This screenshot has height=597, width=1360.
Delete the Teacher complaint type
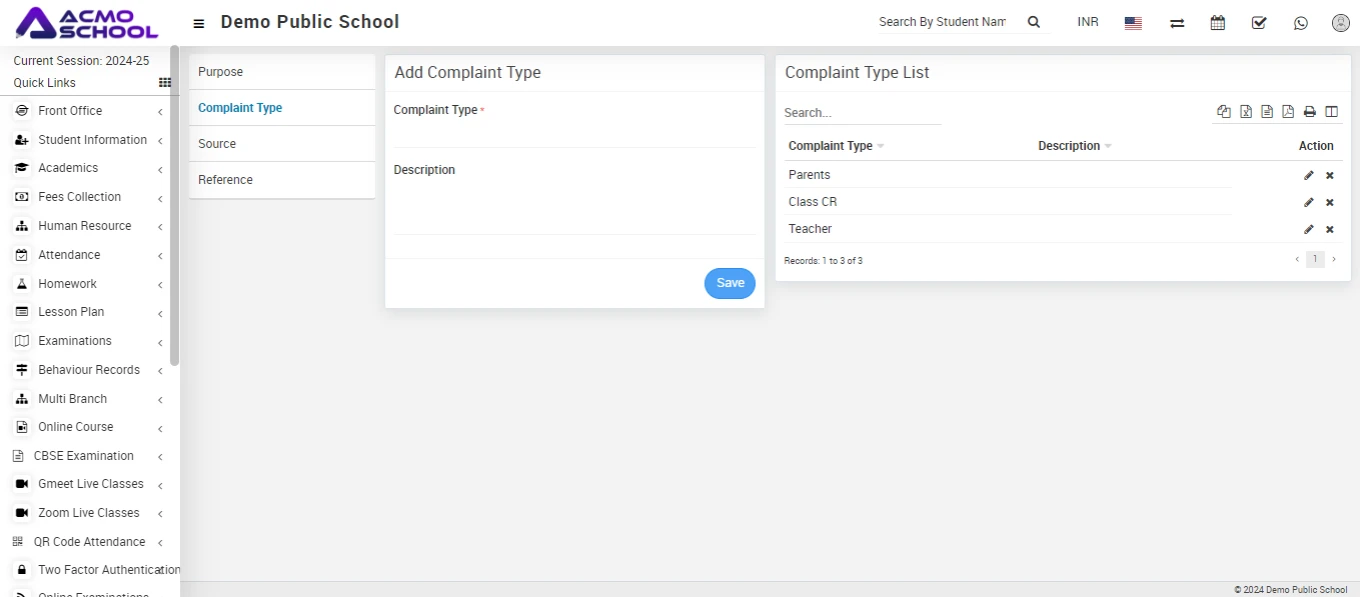(1330, 229)
